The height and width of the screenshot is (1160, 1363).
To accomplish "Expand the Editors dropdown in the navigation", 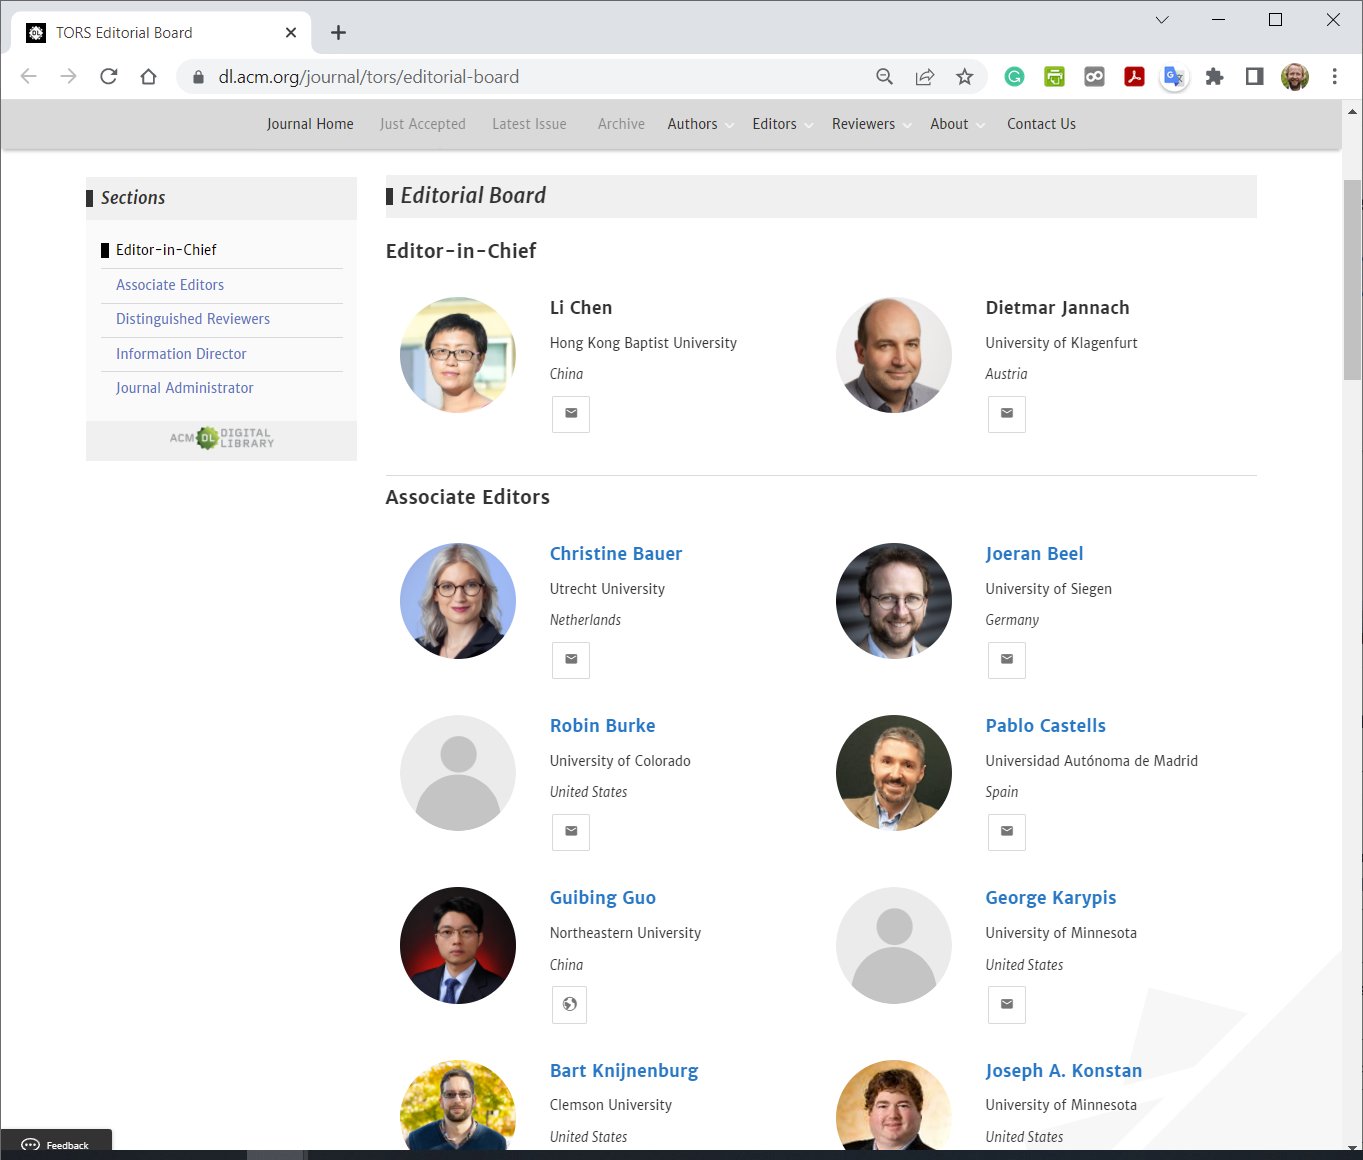I will click(x=774, y=124).
